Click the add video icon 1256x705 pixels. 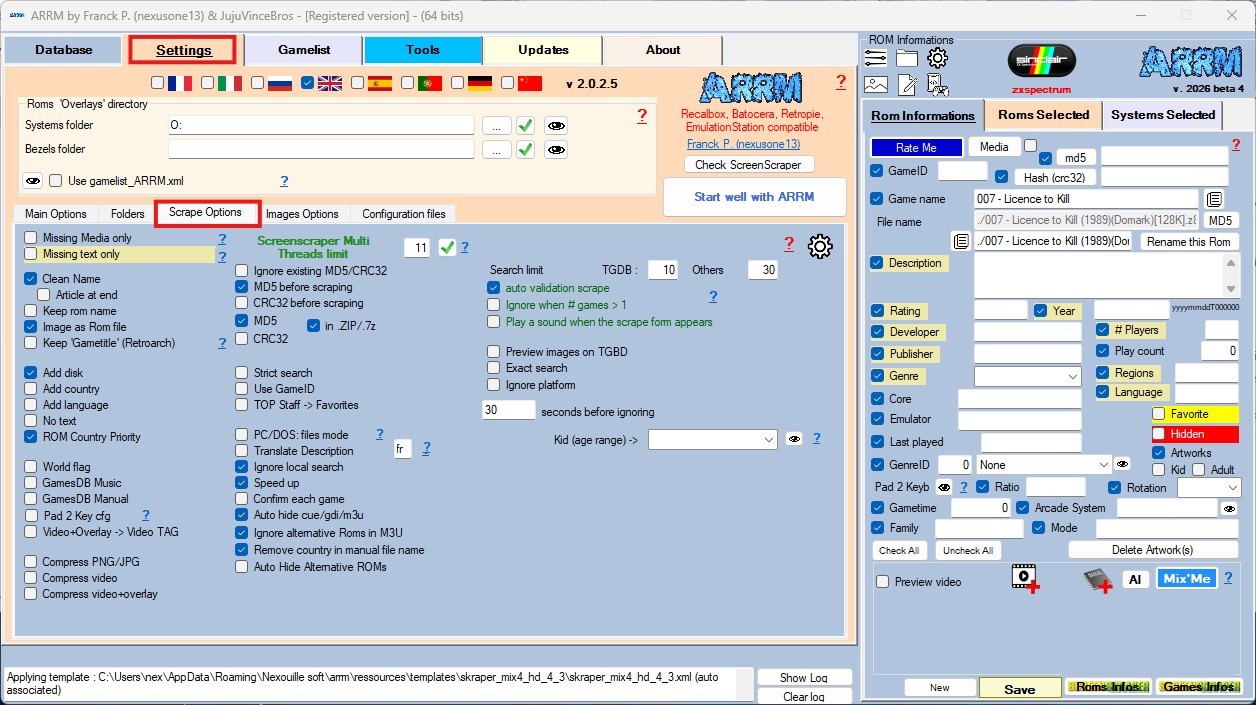[1025, 579]
